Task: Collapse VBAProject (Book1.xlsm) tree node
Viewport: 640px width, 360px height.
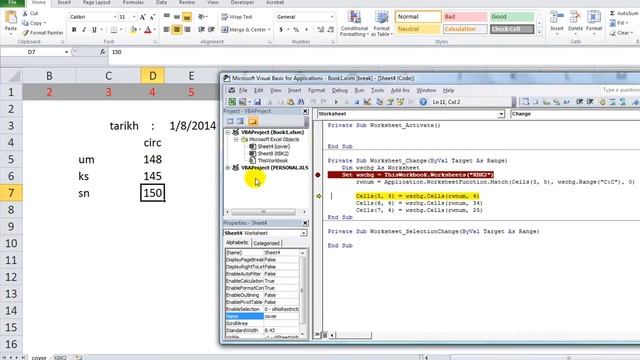Action: [228, 132]
